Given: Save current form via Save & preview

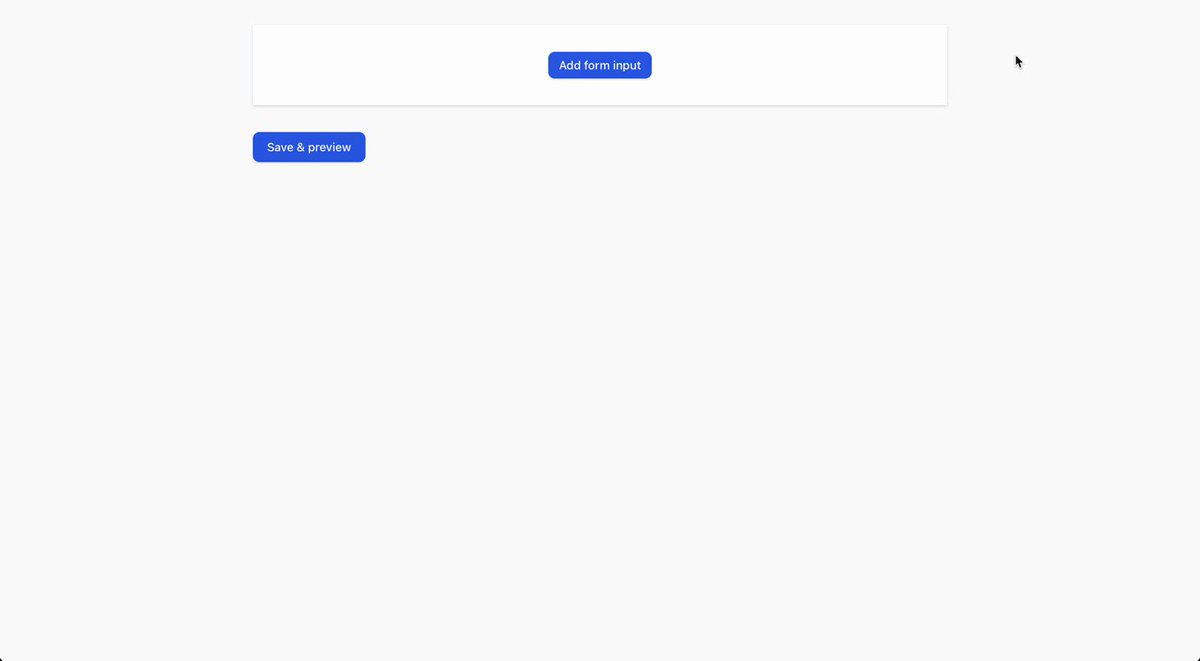Looking at the screenshot, I should tap(308, 147).
